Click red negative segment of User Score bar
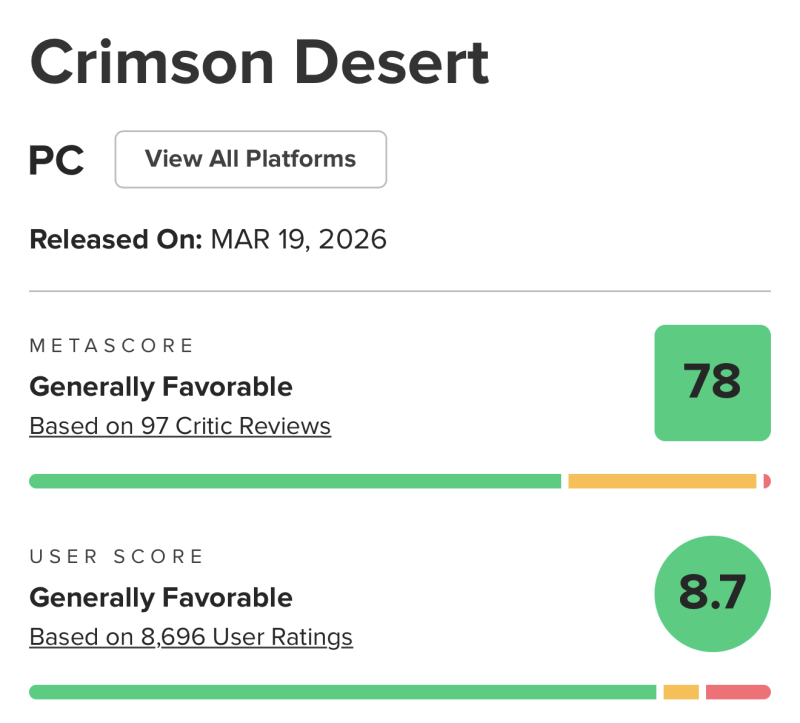This screenshot has height=723, width=800. tap(738, 692)
